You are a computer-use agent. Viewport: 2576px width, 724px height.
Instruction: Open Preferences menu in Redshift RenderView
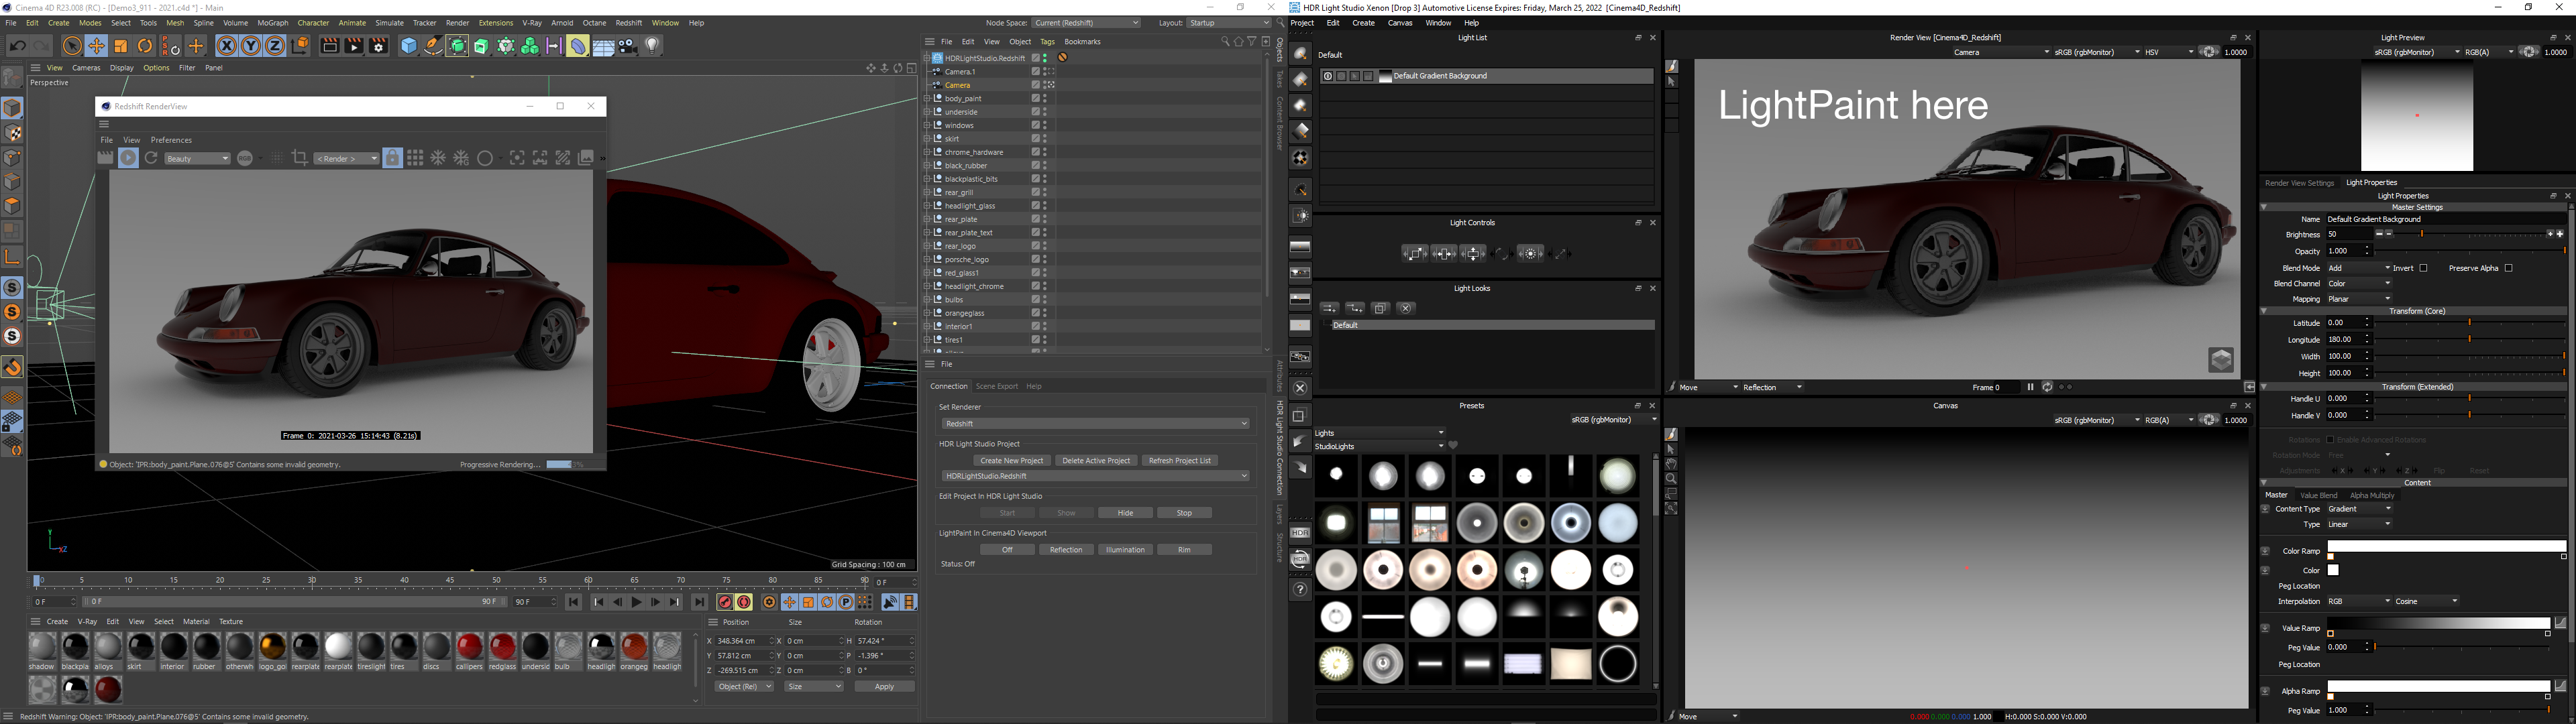click(171, 140)
